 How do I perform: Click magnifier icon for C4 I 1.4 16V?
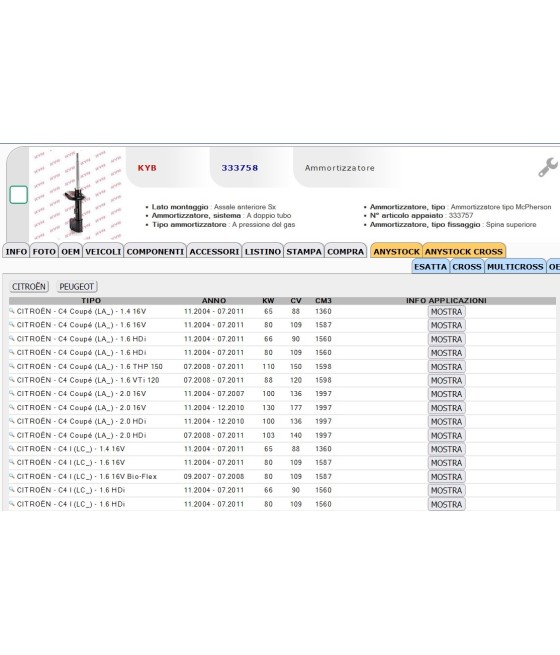[x=12, y=448]
